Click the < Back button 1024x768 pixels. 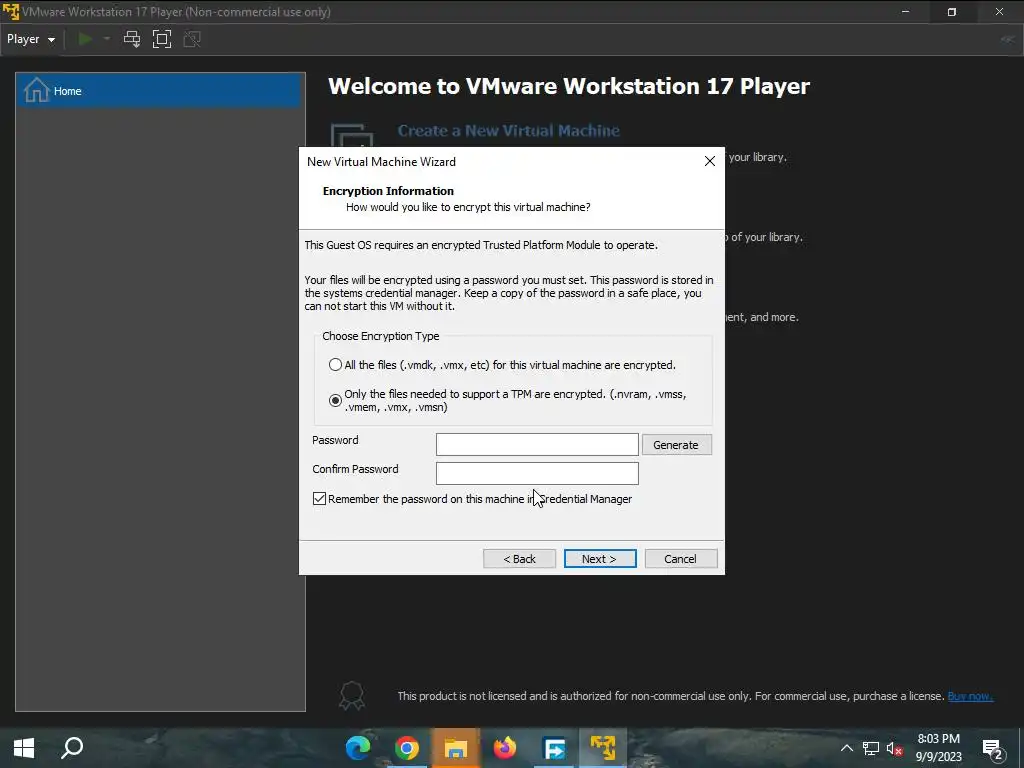[519, 559]
